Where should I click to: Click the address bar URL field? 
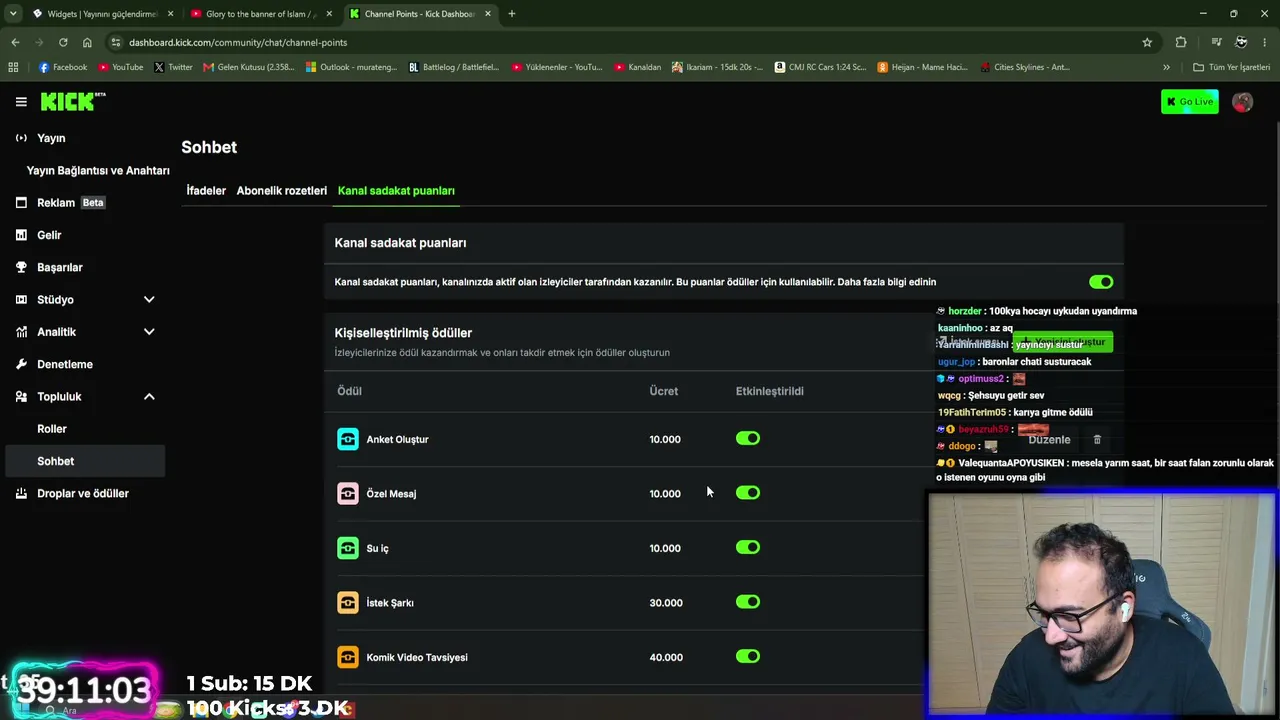pyautogui.click(x=630, y=42)
